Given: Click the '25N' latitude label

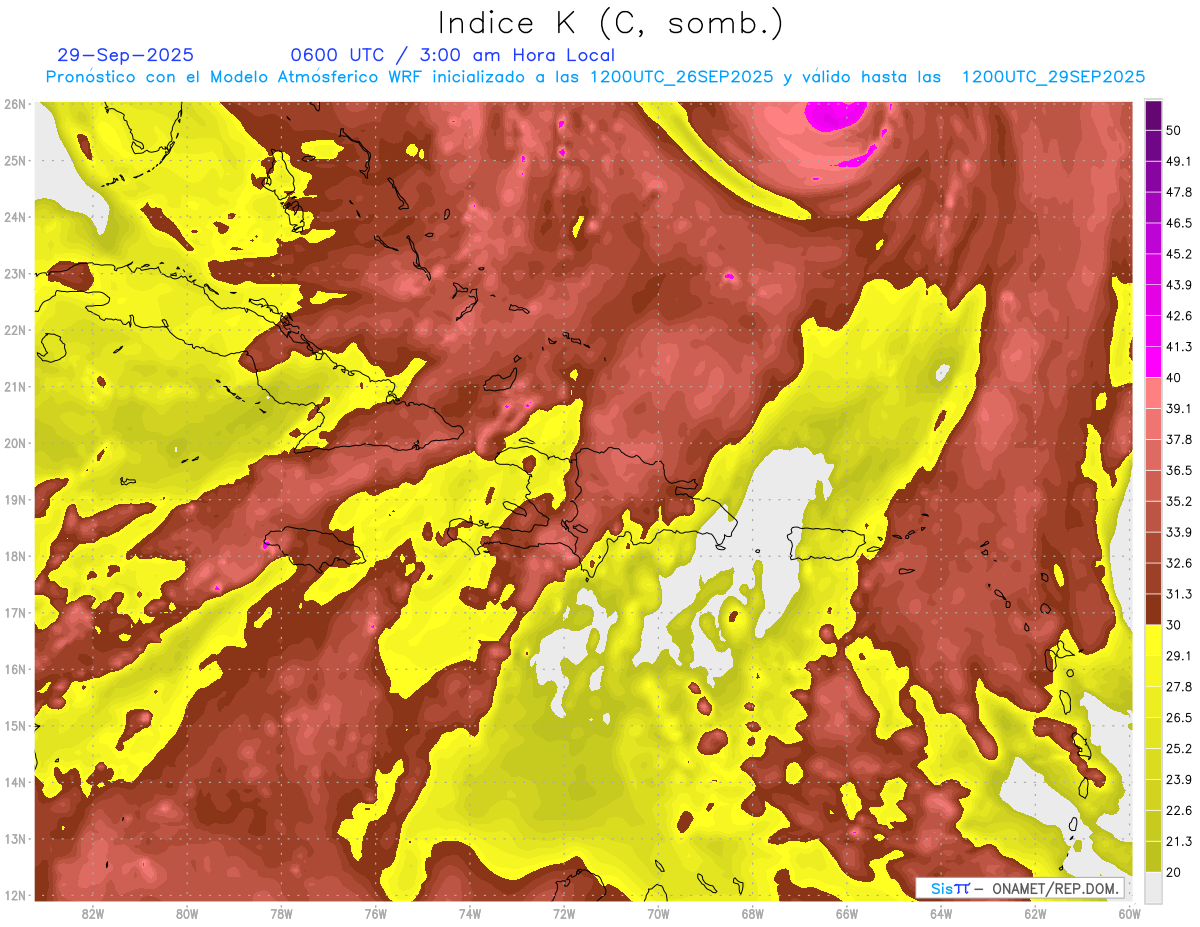Looking at the screenshot, I should [x=14, y=160].
